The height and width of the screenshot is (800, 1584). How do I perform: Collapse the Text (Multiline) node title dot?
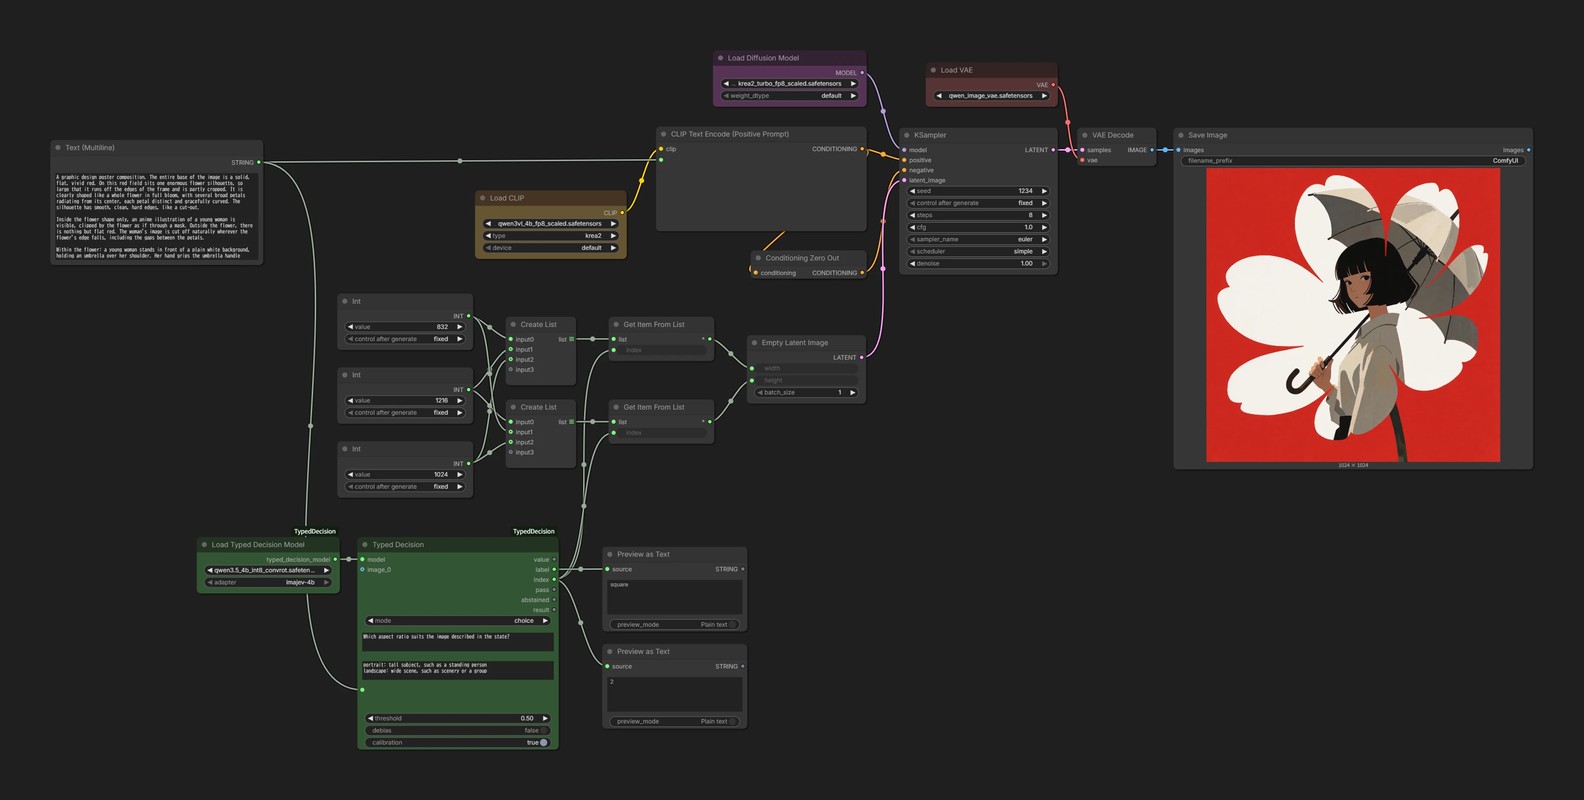pos(58,148)
